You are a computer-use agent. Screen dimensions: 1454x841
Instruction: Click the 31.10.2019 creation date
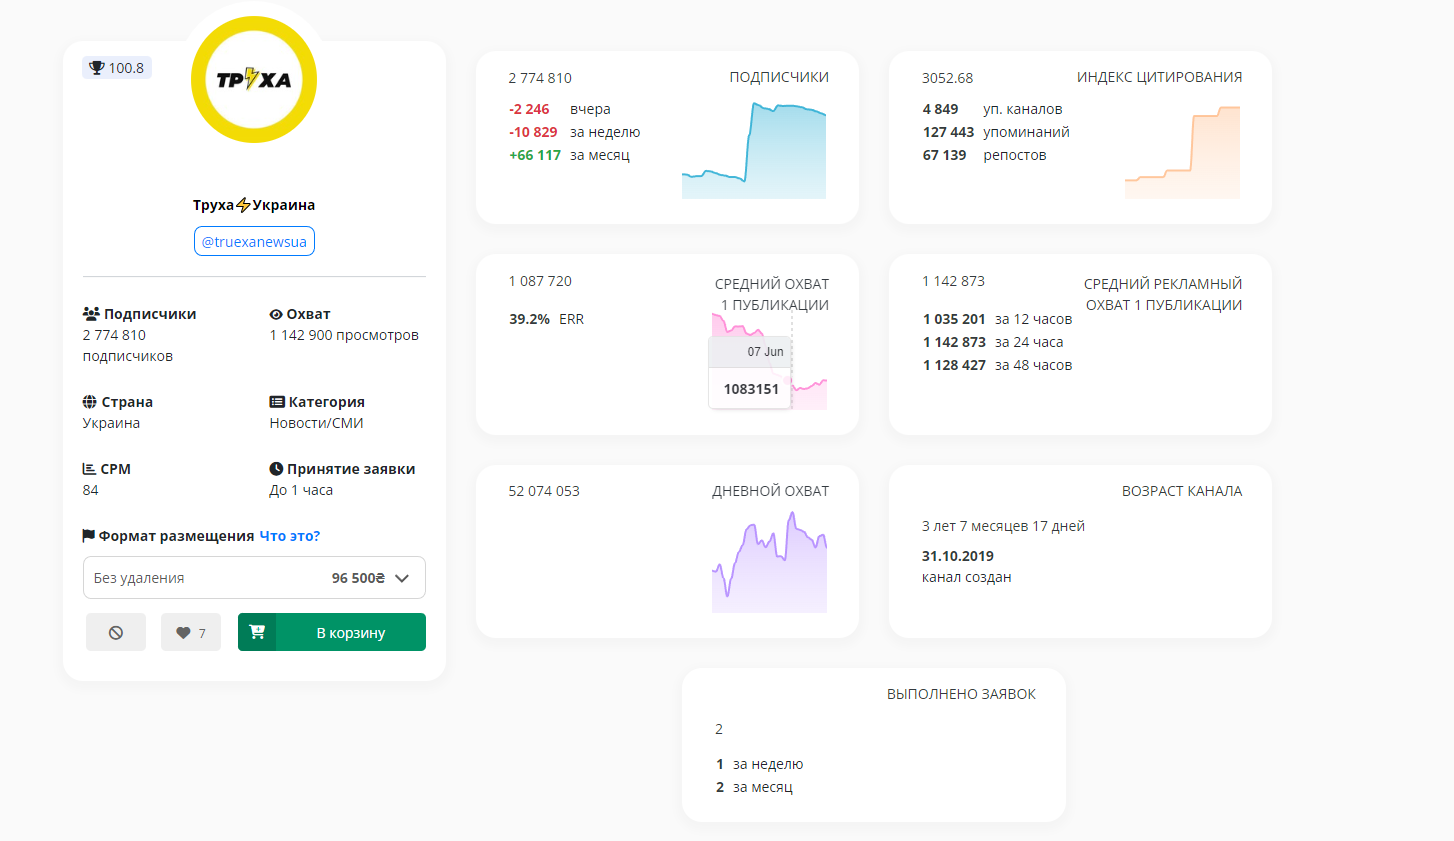(x=958, y=556)
